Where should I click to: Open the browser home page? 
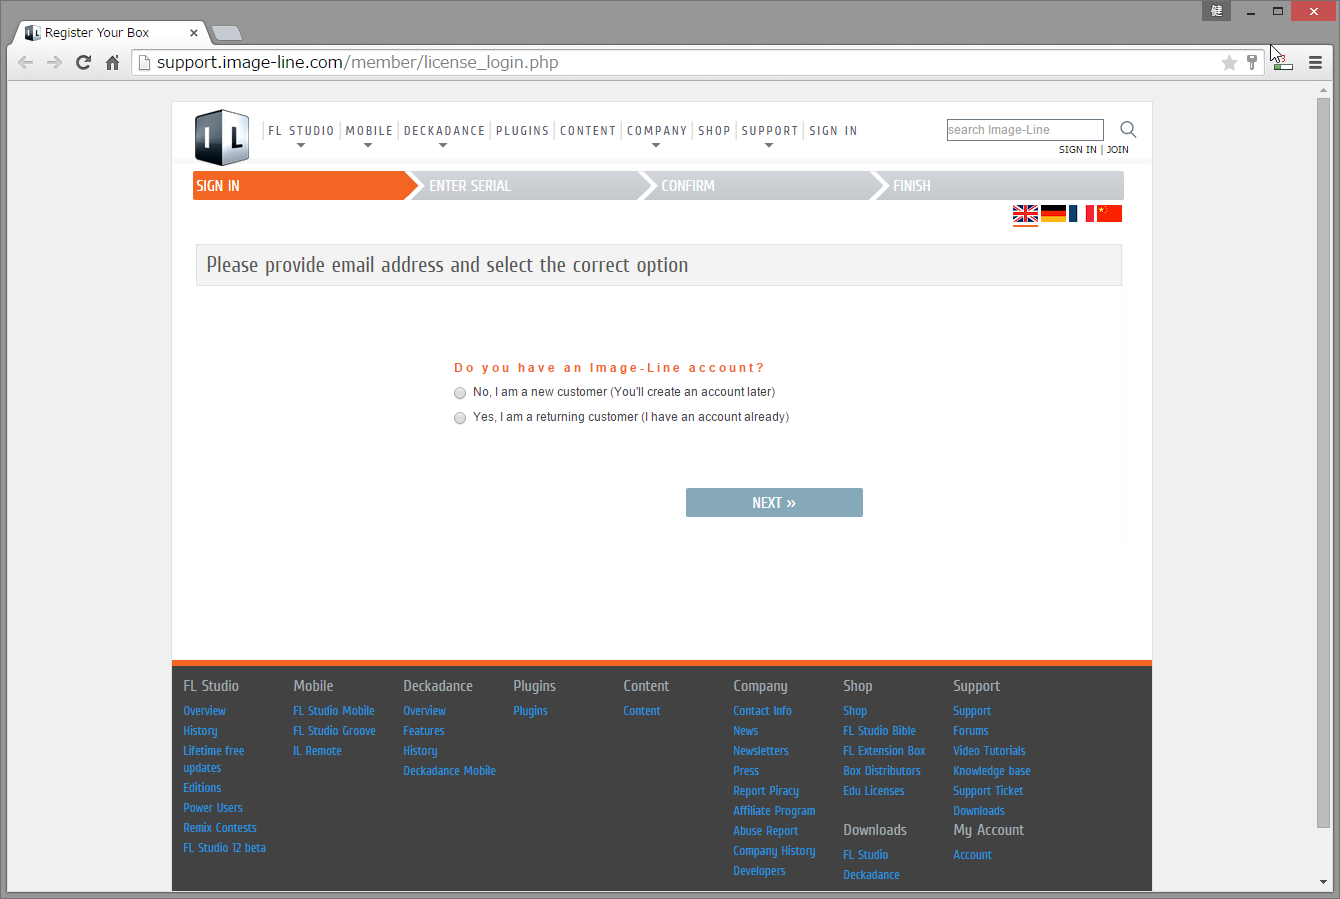[x=112, y=62]
